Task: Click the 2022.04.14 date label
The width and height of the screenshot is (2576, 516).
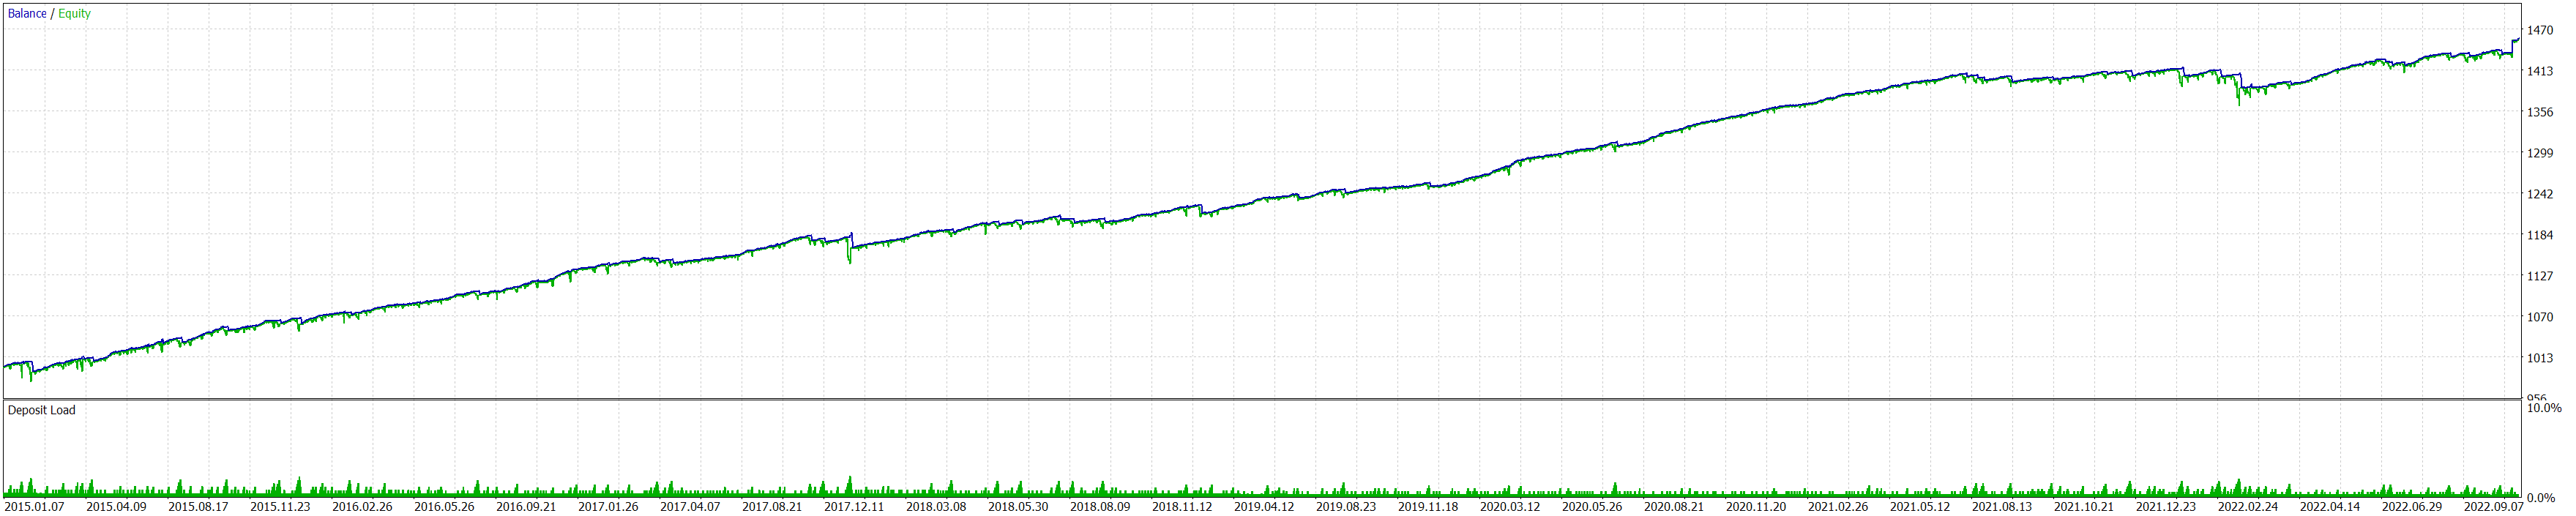Action: 2330,507
